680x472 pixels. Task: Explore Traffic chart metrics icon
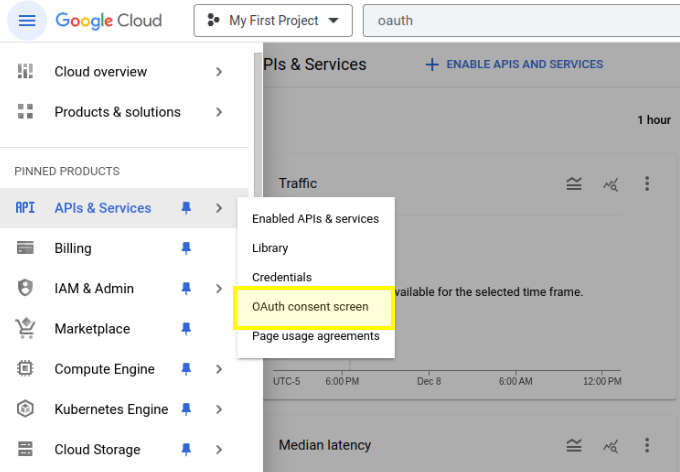tap(611, 184)
